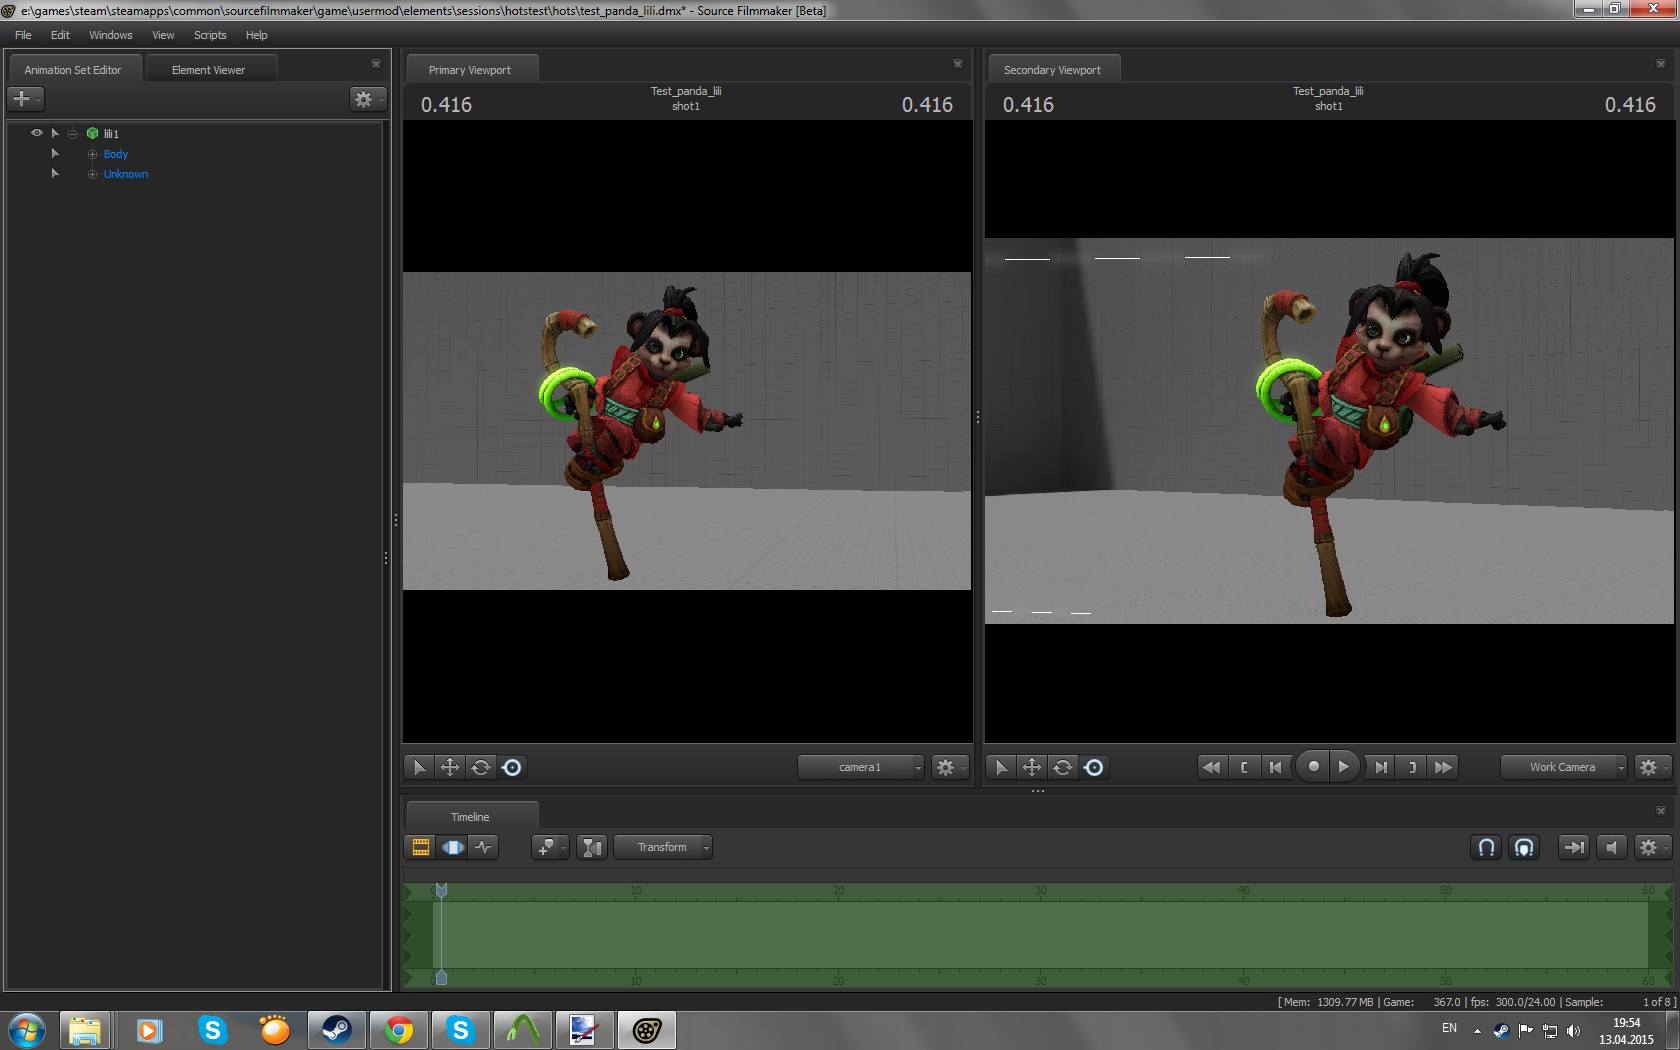
Task: Open the File menu
Action: (x=23, y=35)
